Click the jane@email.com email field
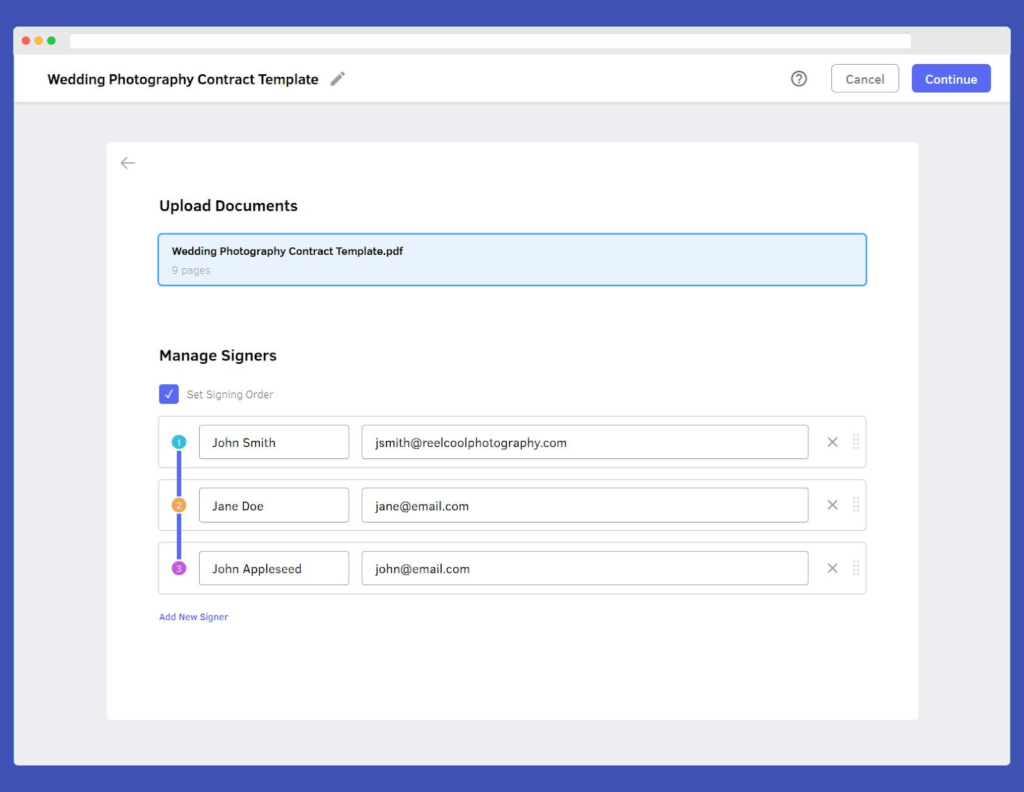 pos(585,505)
